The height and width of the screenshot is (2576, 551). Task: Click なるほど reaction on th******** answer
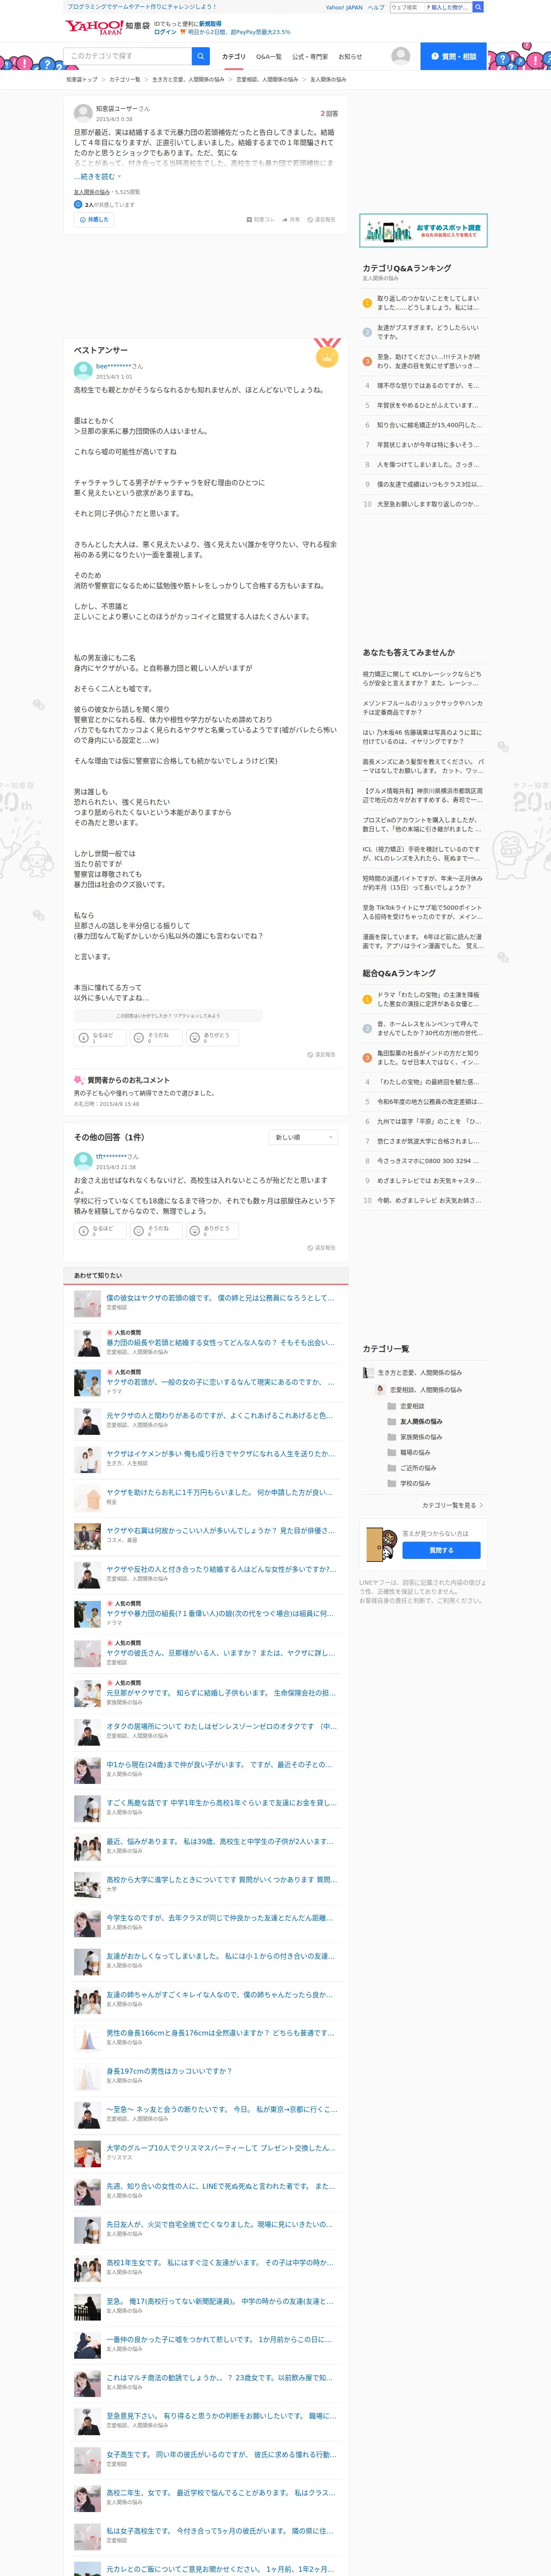pos(99,1231)
